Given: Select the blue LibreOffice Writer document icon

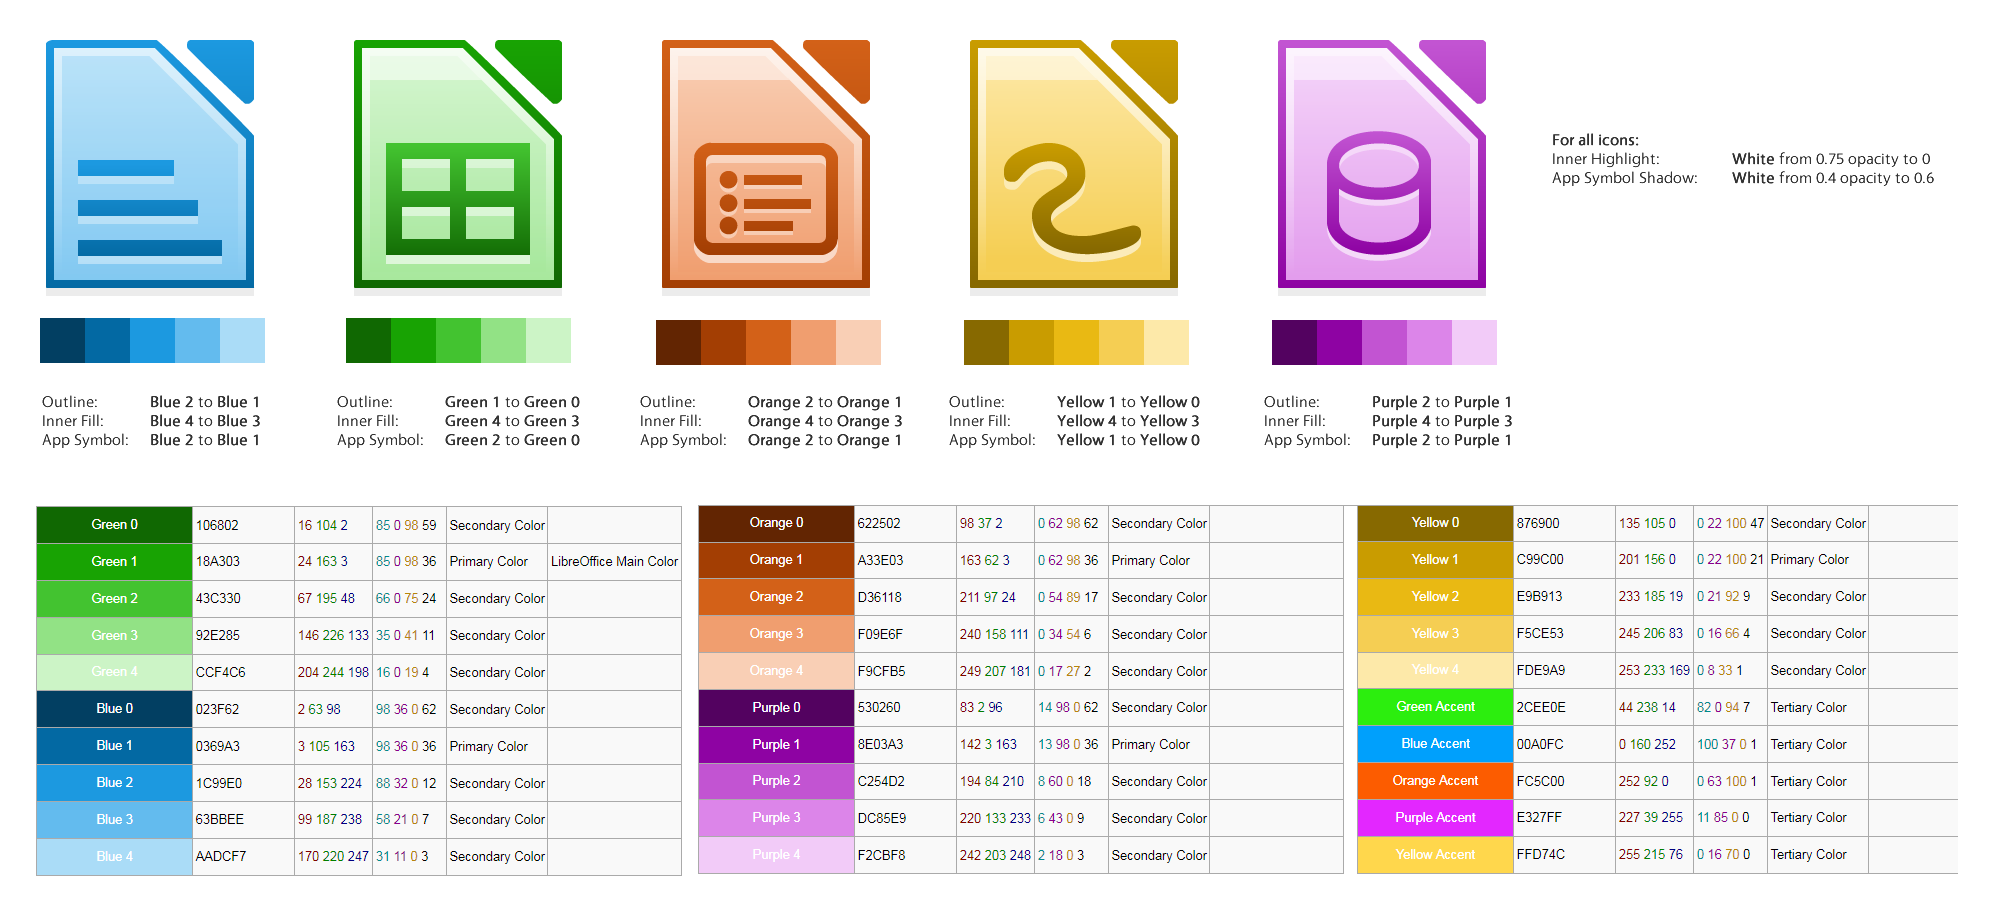Looking at the screenshot, I should point(150,165).
